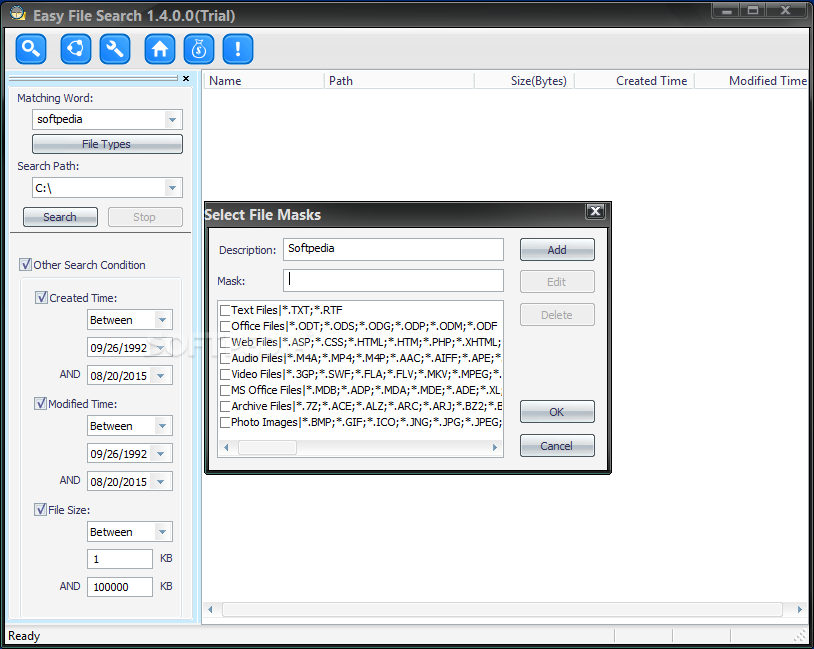Check the Photo Images mask checkbox

[x=225, y=423]
